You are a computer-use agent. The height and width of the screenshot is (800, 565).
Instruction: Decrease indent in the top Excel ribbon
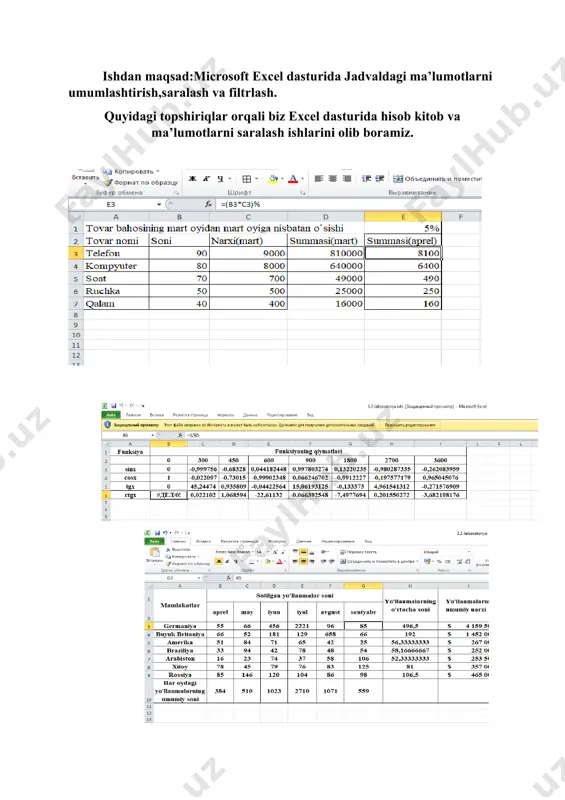tap(366, 179)
